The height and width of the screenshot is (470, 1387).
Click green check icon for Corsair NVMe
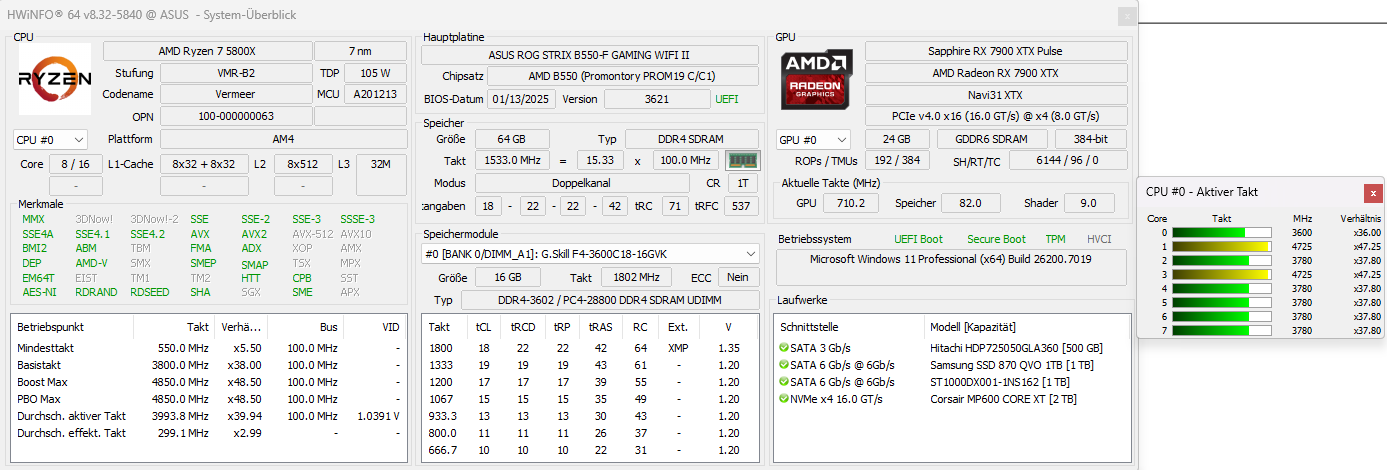pyautogui.click(x=784, y=399)
